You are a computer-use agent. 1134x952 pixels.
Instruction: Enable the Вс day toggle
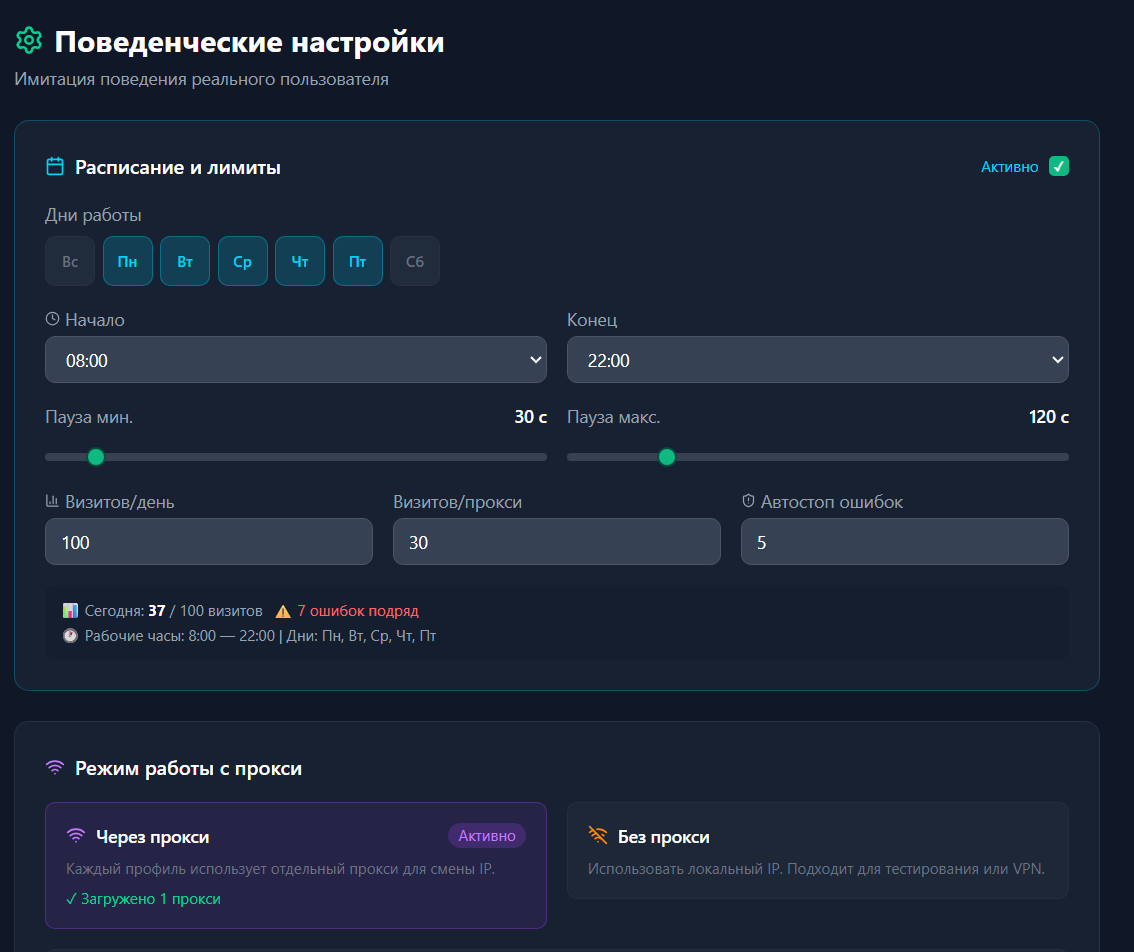(70, 261)
